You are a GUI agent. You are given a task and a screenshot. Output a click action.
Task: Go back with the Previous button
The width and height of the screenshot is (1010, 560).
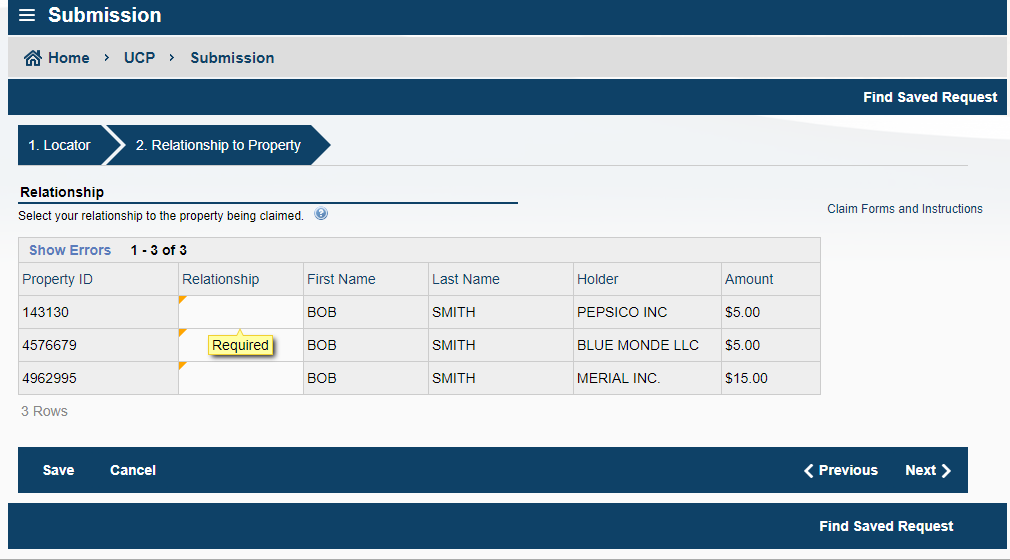coord(841,470)
